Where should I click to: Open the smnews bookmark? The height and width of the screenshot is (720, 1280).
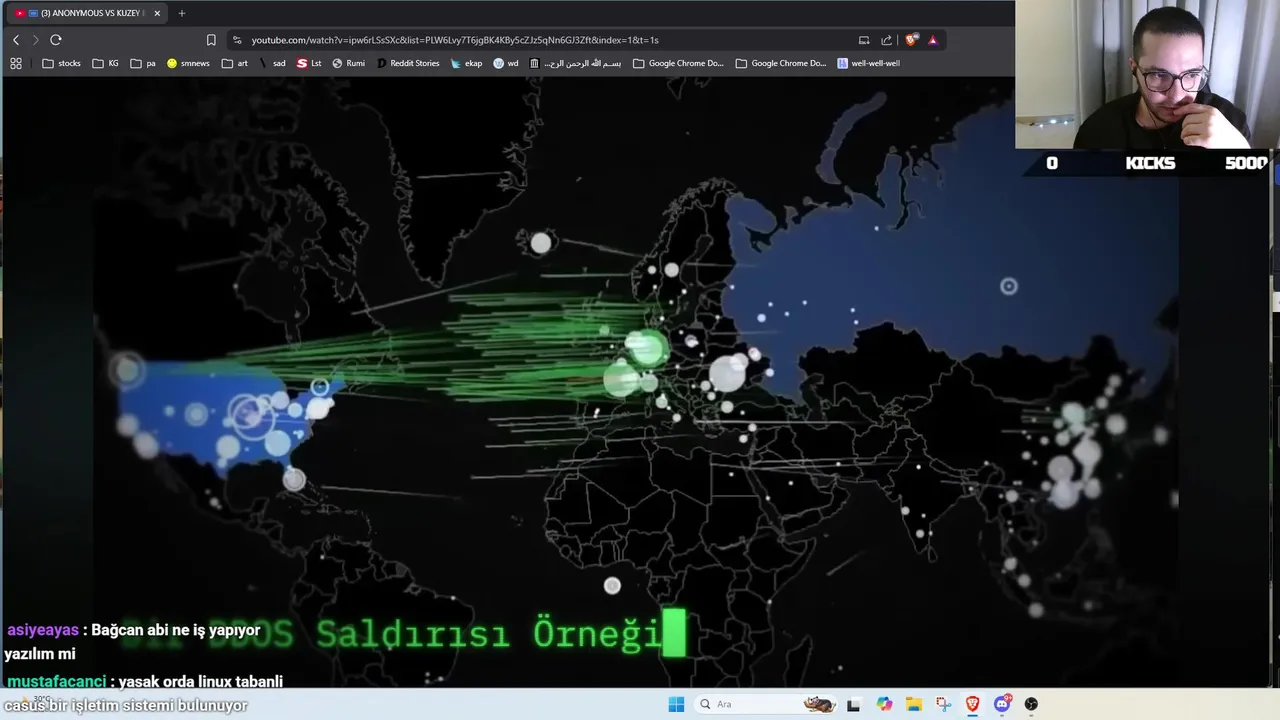[x=188, y=63]
